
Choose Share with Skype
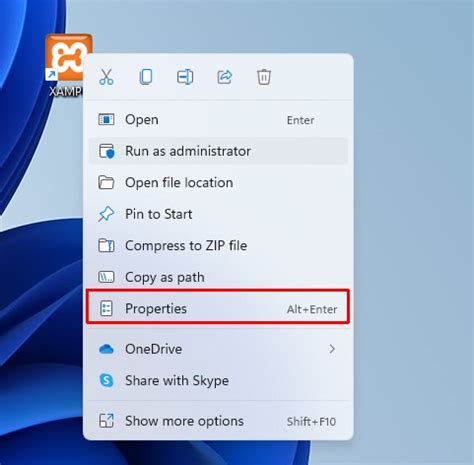pos(218,380)
